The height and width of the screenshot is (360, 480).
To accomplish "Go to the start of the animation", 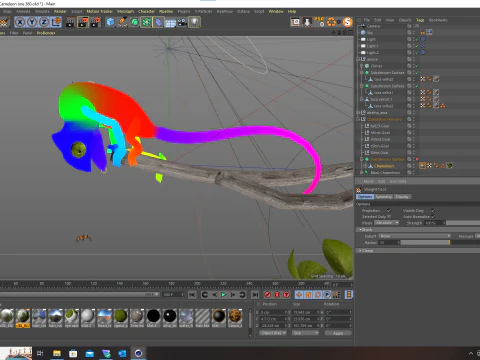I will pos(192,295).
